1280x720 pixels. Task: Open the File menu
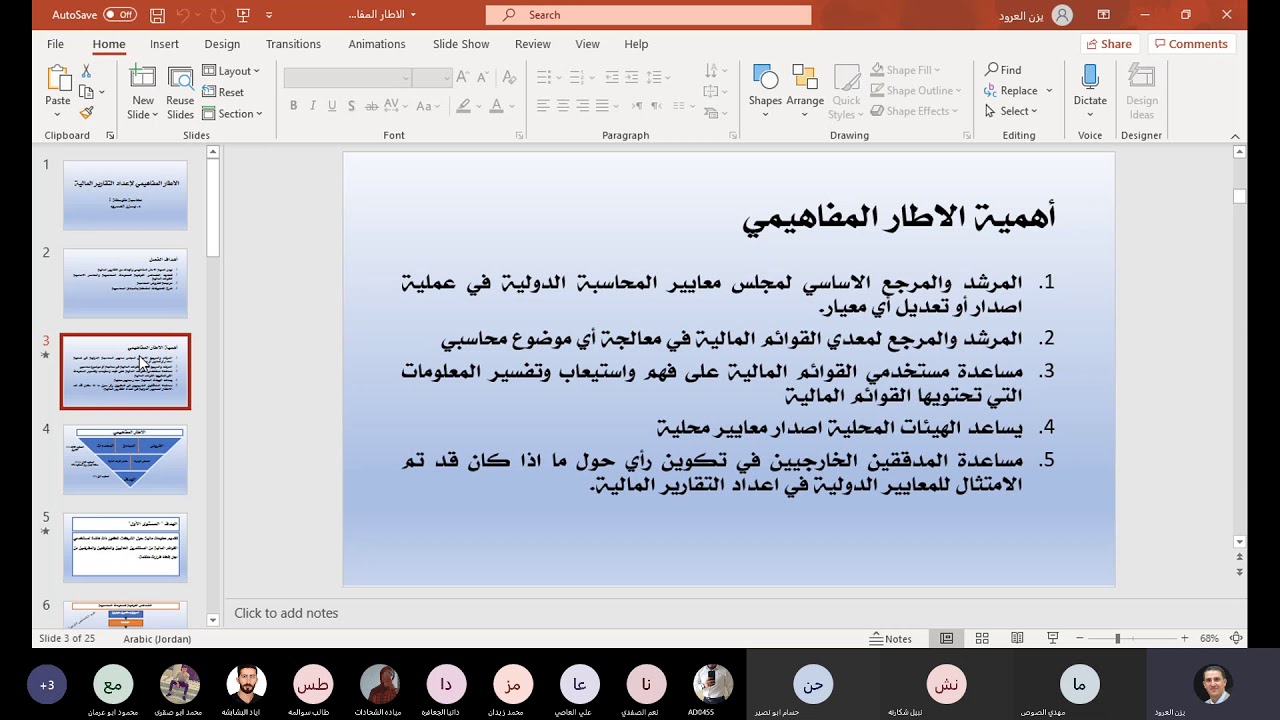[55, 44]
